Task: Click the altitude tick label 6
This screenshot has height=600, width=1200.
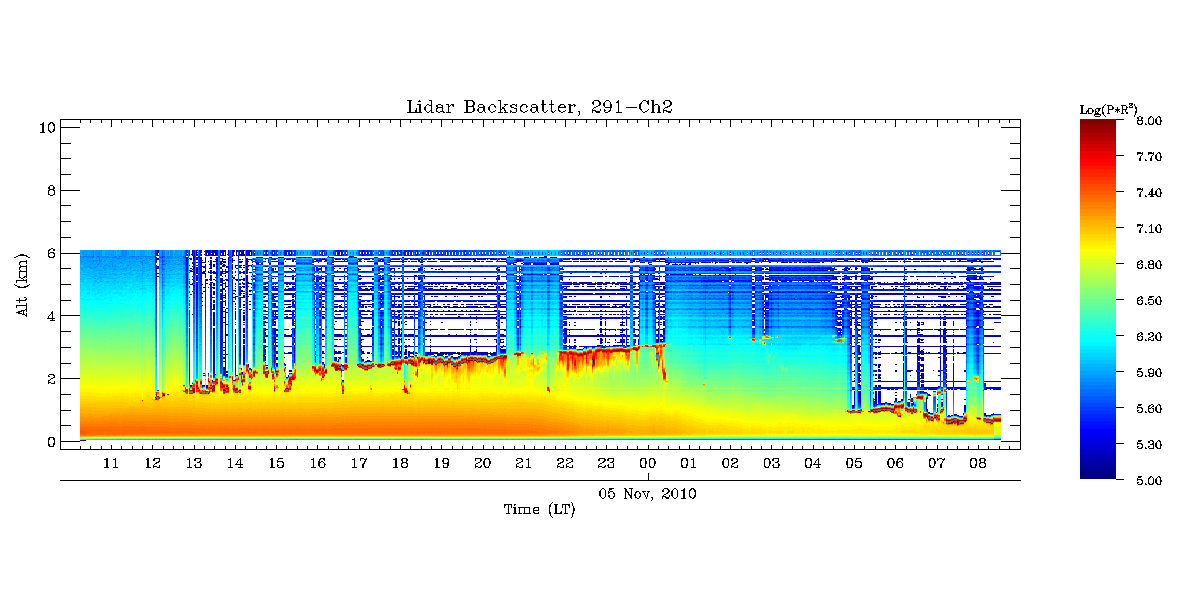Action: (50, 253)
